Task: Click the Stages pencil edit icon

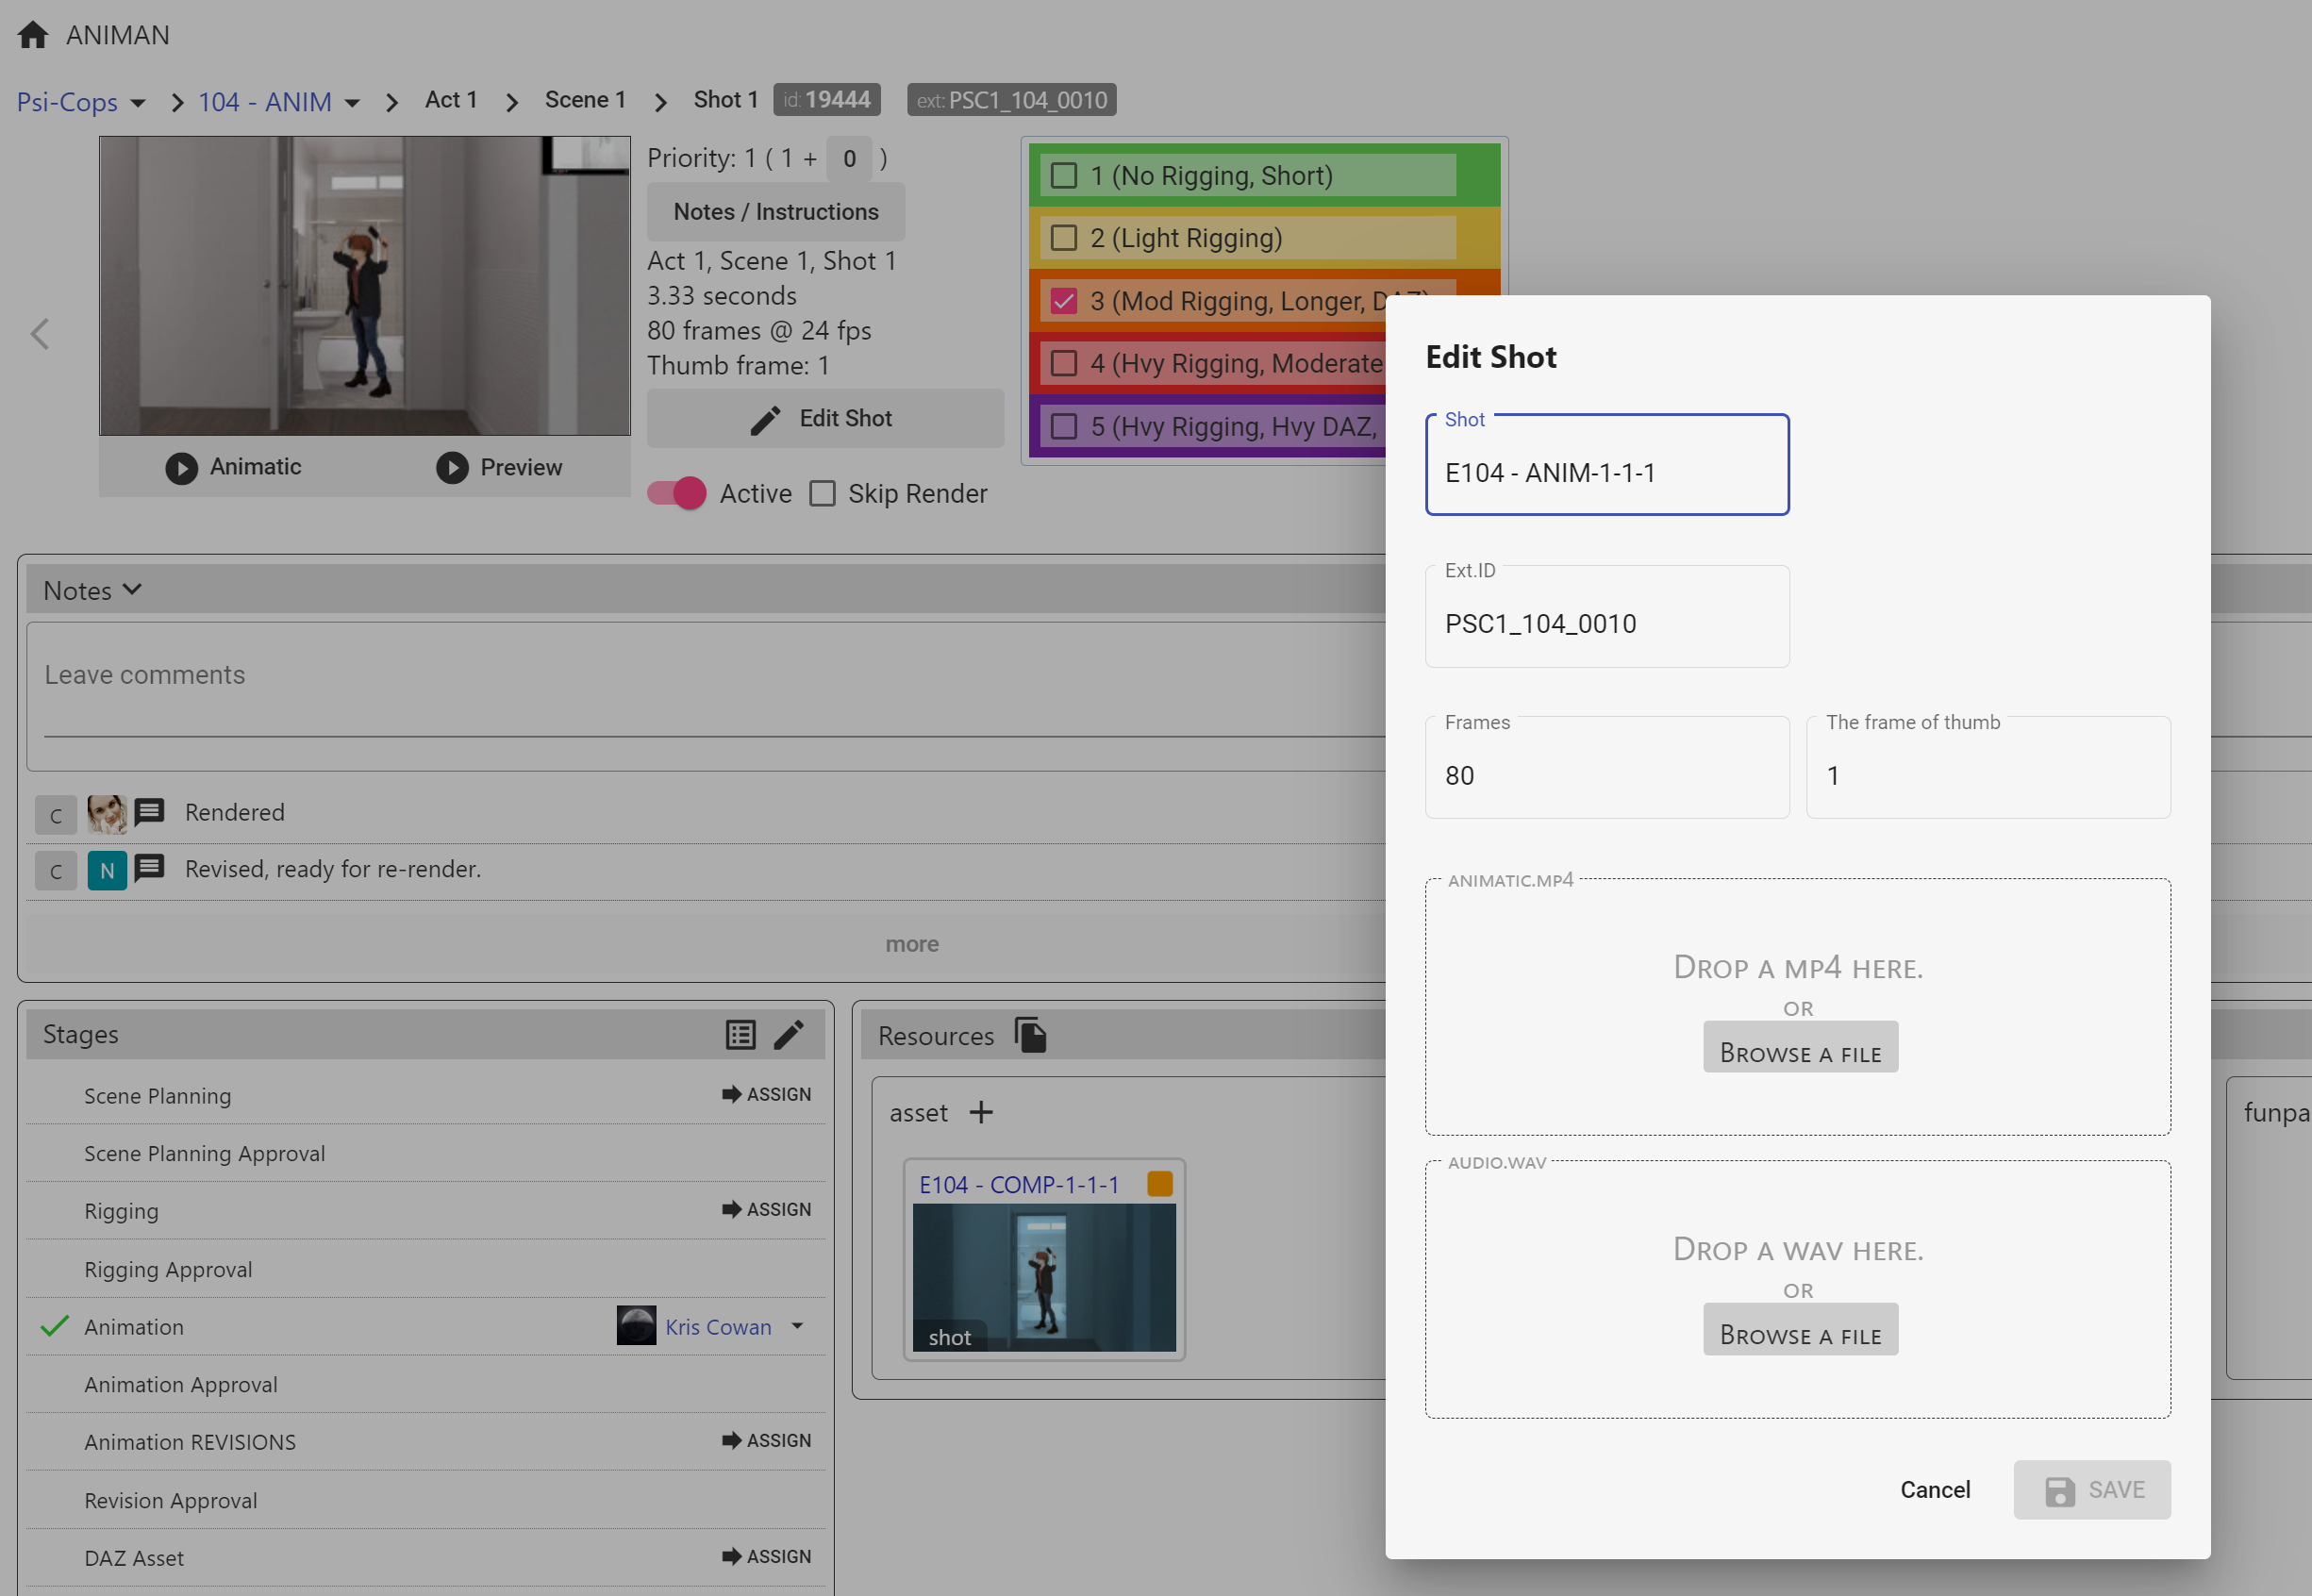Action: point(789,1035)
